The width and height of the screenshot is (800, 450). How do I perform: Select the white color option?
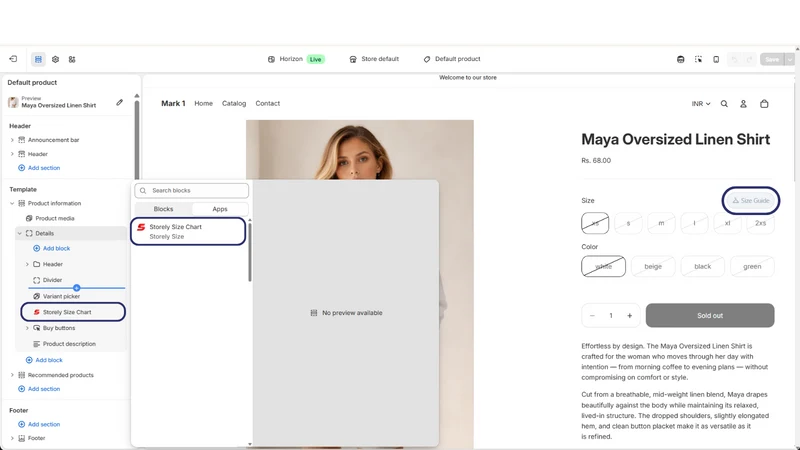pos(604,266)
